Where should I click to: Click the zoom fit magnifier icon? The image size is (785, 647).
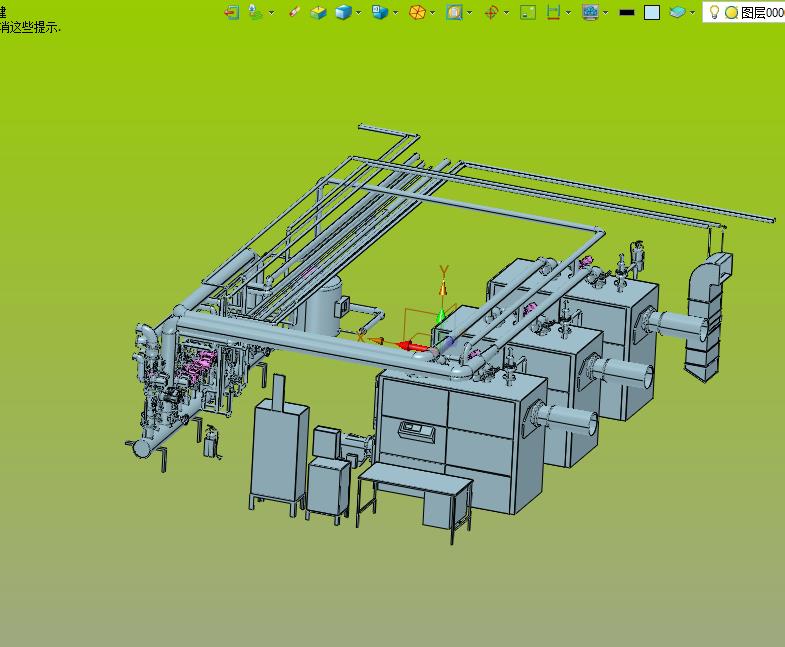click(454, 12)
